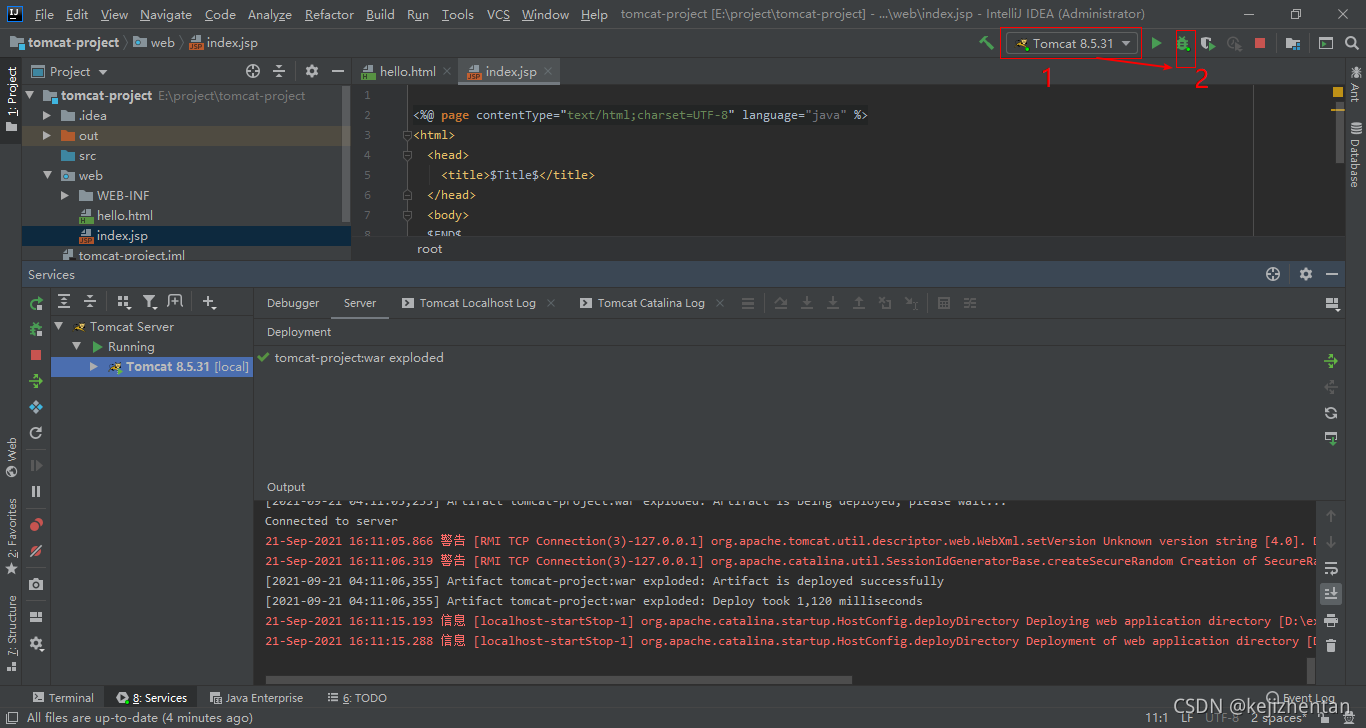
Task: Expand the .idea folder
Action: point(46,115)
